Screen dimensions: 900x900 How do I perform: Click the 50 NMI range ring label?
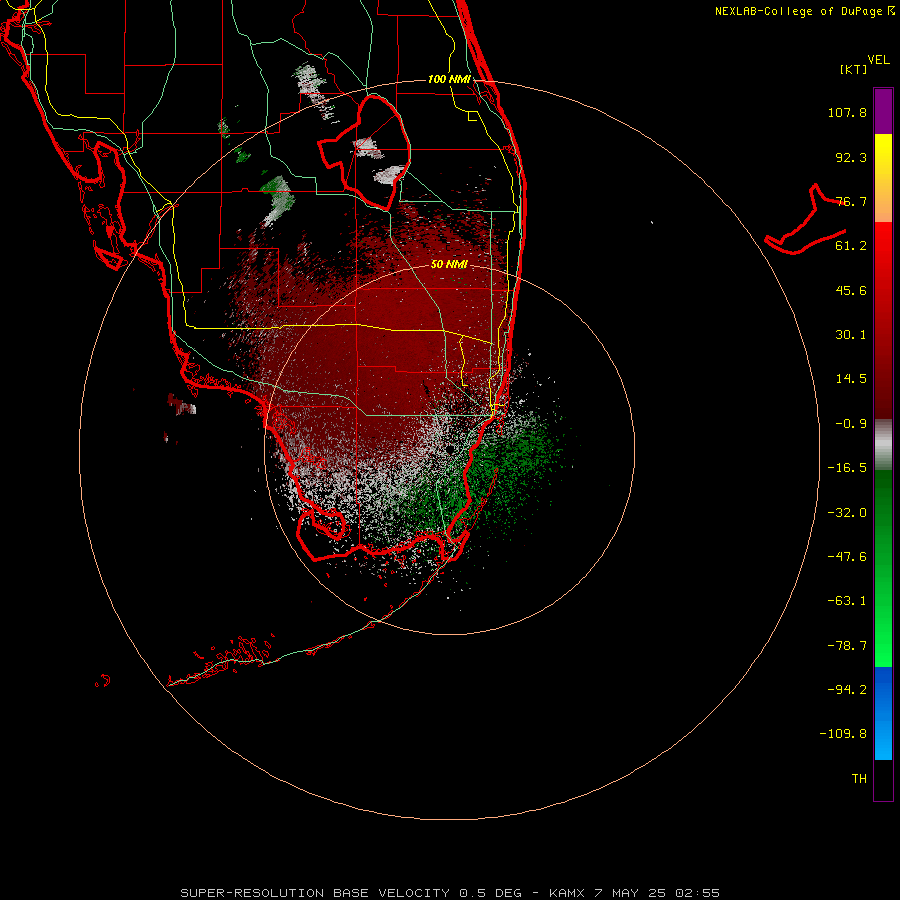pyautogui.click(x=449, y=264)
